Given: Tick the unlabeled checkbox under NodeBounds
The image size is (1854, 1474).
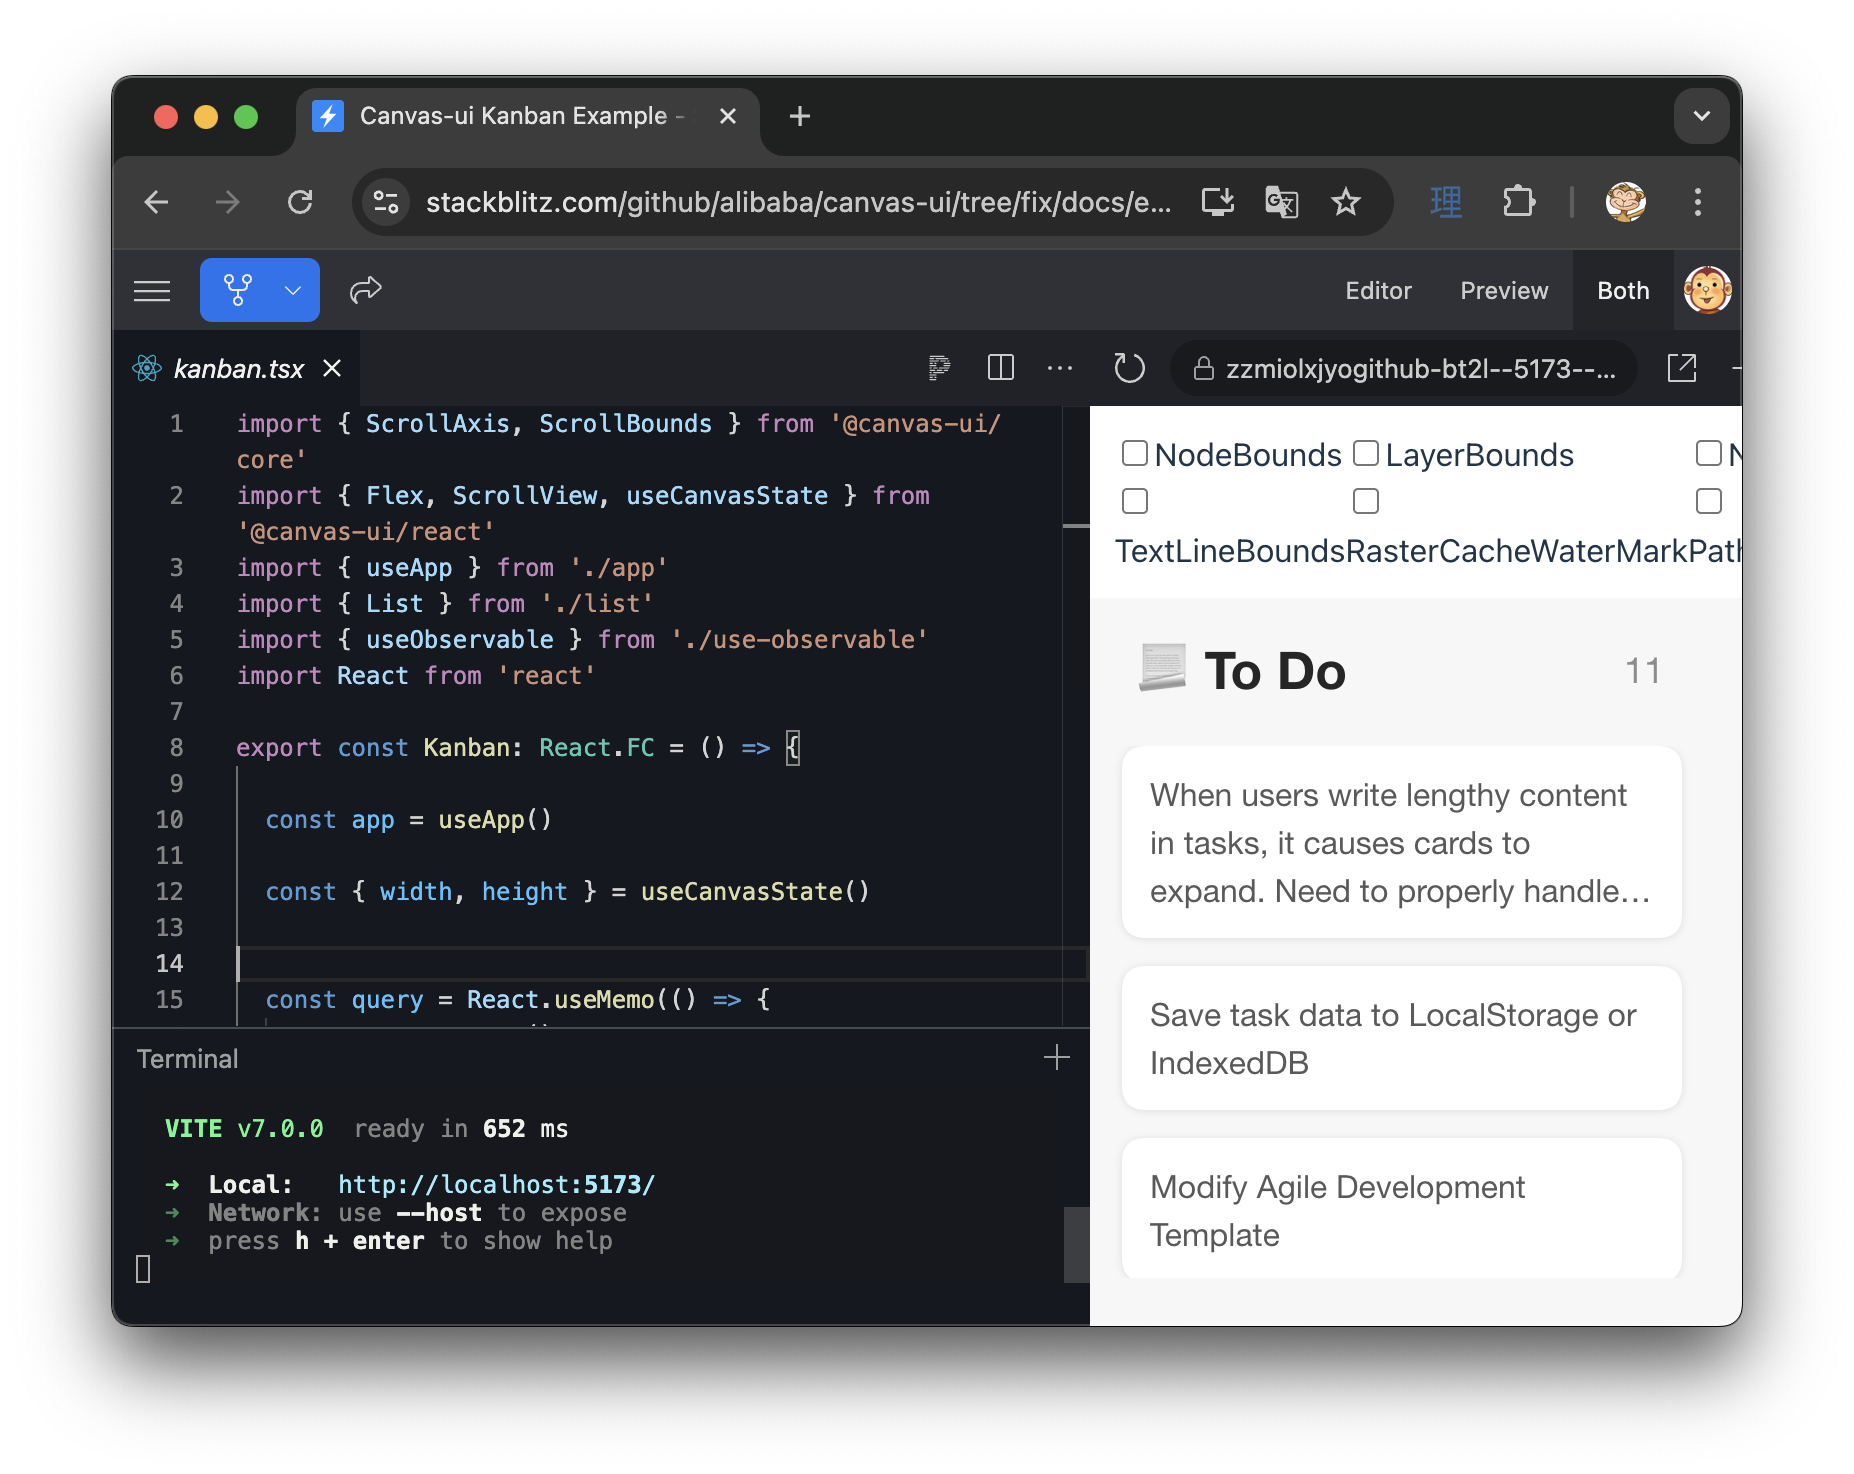Looking at the screenshot, I should tap(1134, 501).
